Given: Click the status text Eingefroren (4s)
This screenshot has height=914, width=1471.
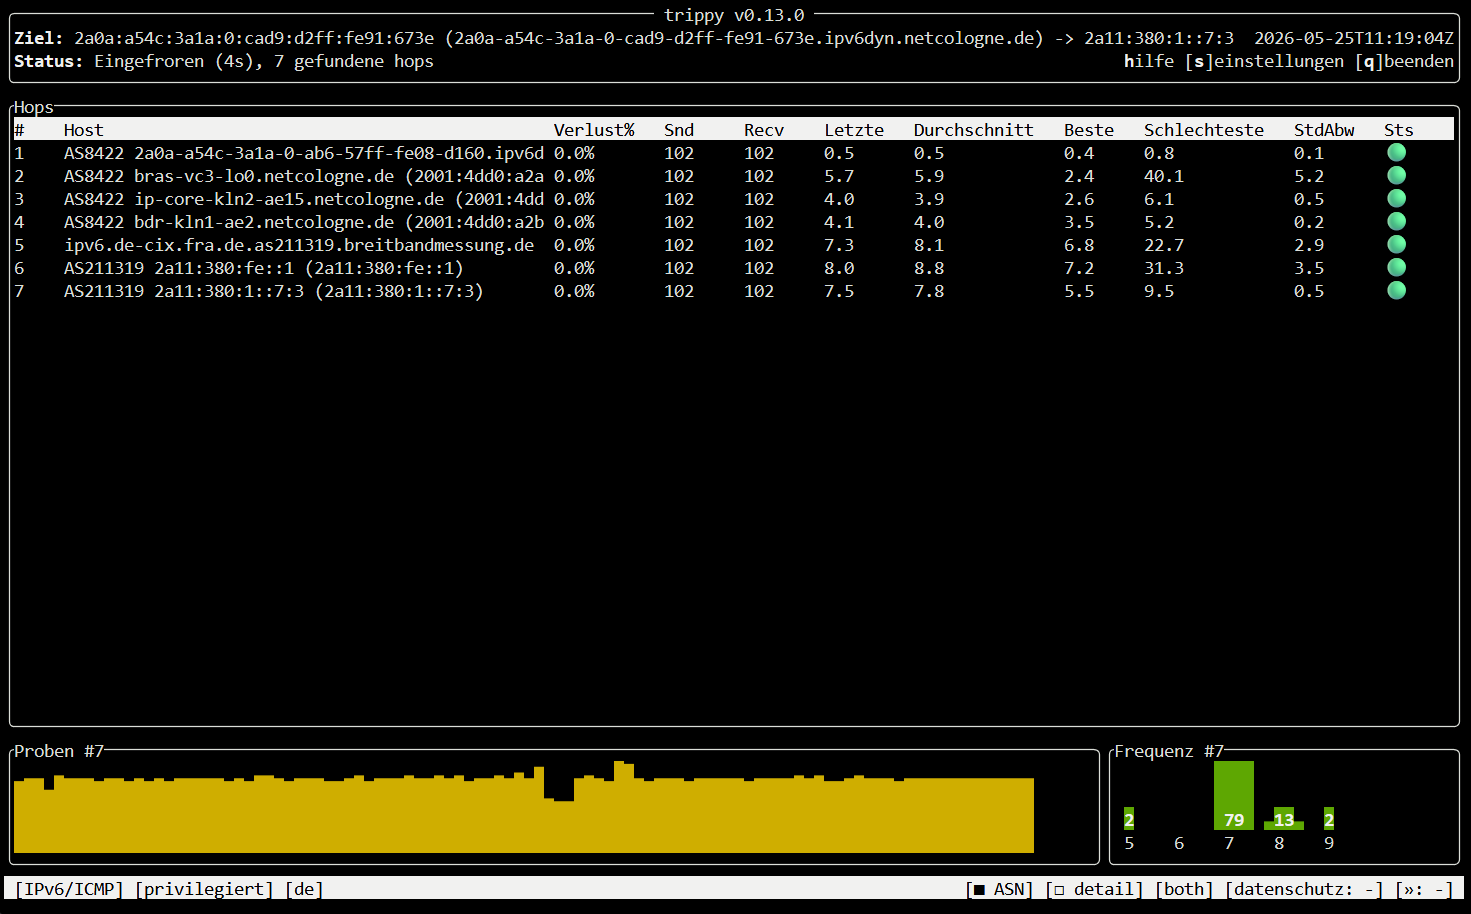Looking at the screenshot, I should click(178, 61).
